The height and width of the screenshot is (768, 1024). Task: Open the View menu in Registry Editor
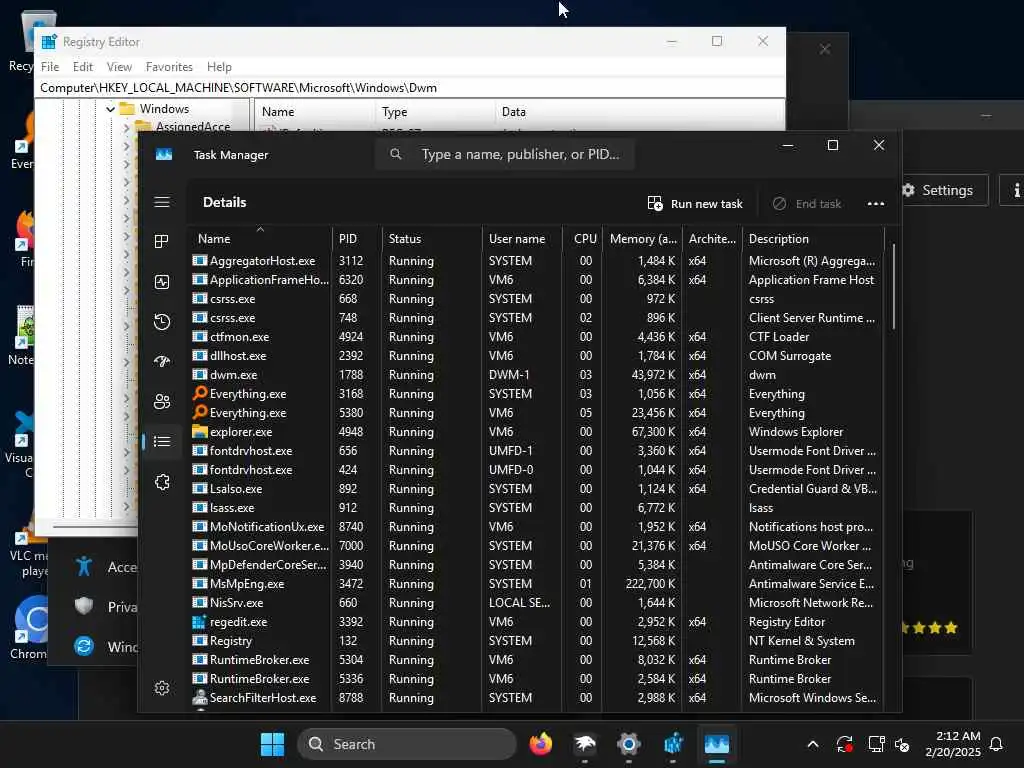pyautogui.click(x=119, y=67)
